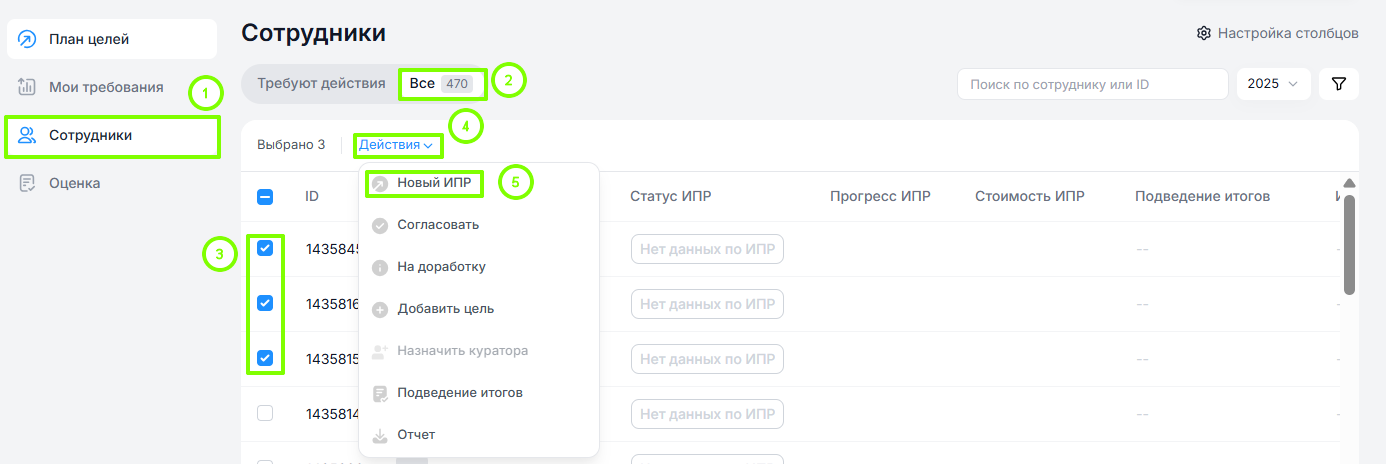Uncheck the first employee row checkbox

tap(265, 249)
